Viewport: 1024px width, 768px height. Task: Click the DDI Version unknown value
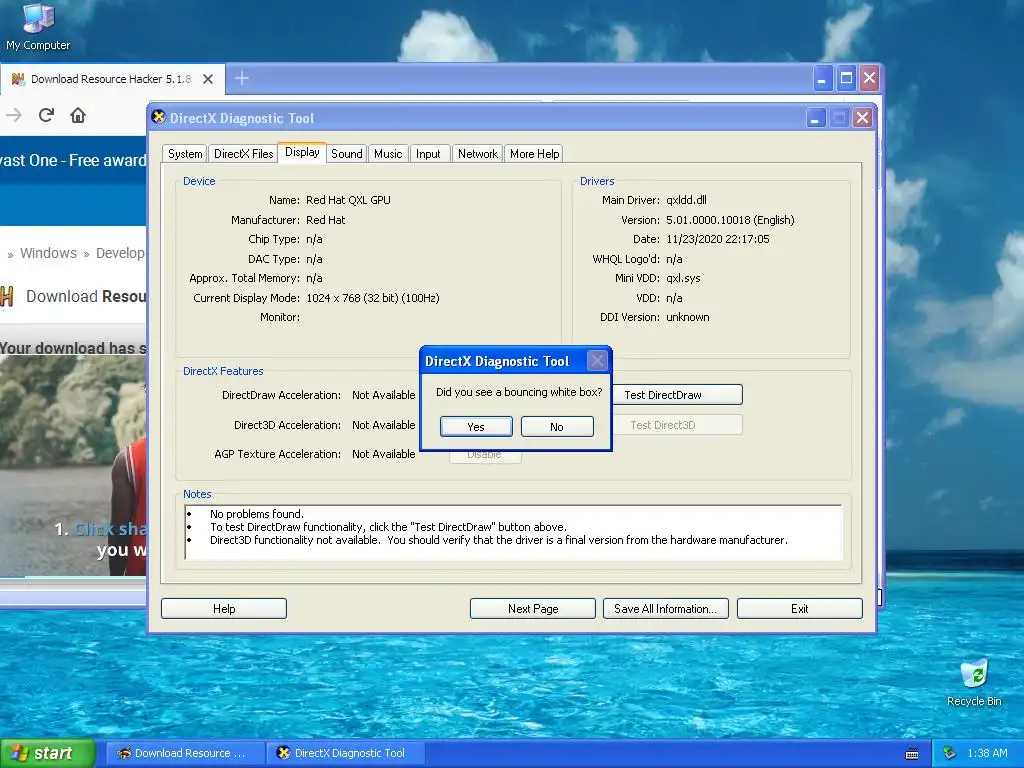click(687, 317)
